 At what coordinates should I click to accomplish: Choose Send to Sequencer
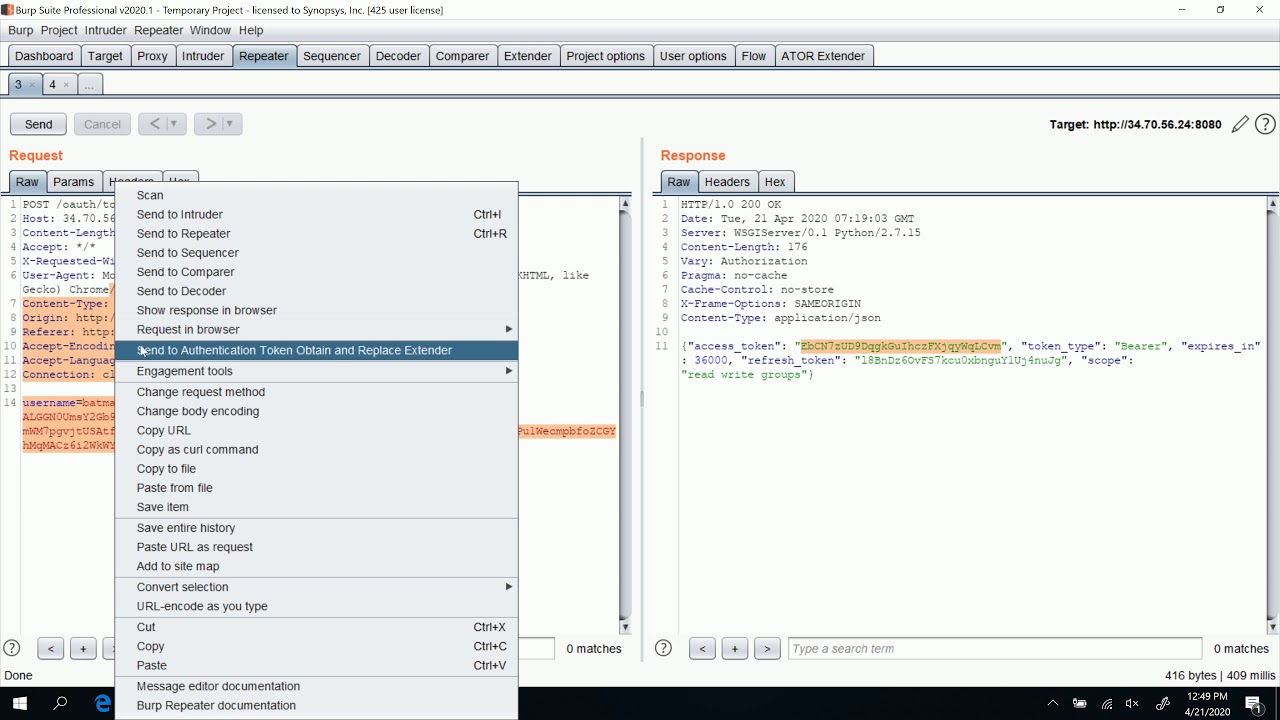click(x=317, y=253)
